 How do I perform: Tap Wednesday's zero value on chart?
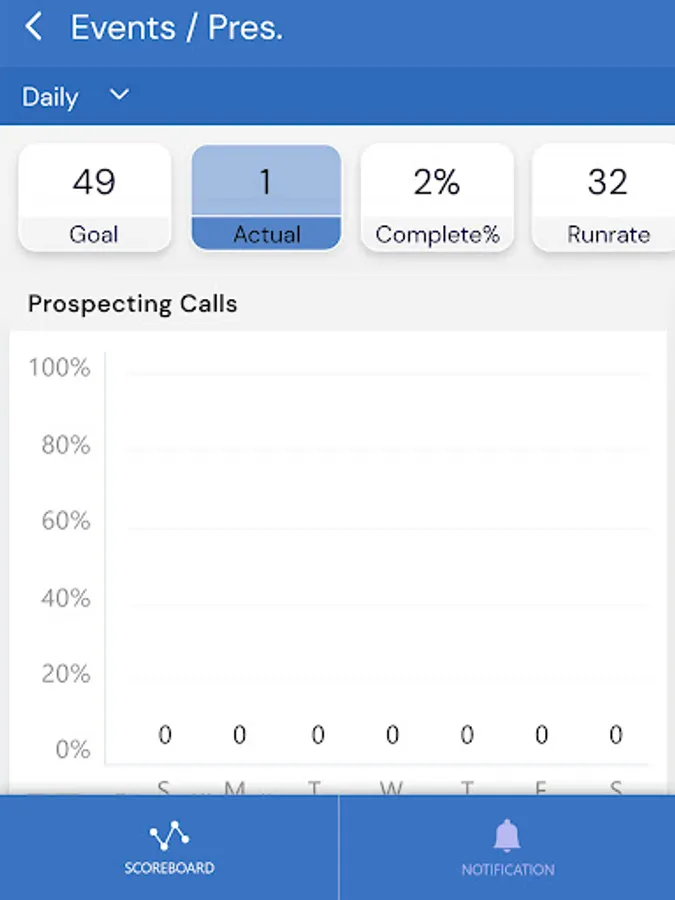[392, 736]
